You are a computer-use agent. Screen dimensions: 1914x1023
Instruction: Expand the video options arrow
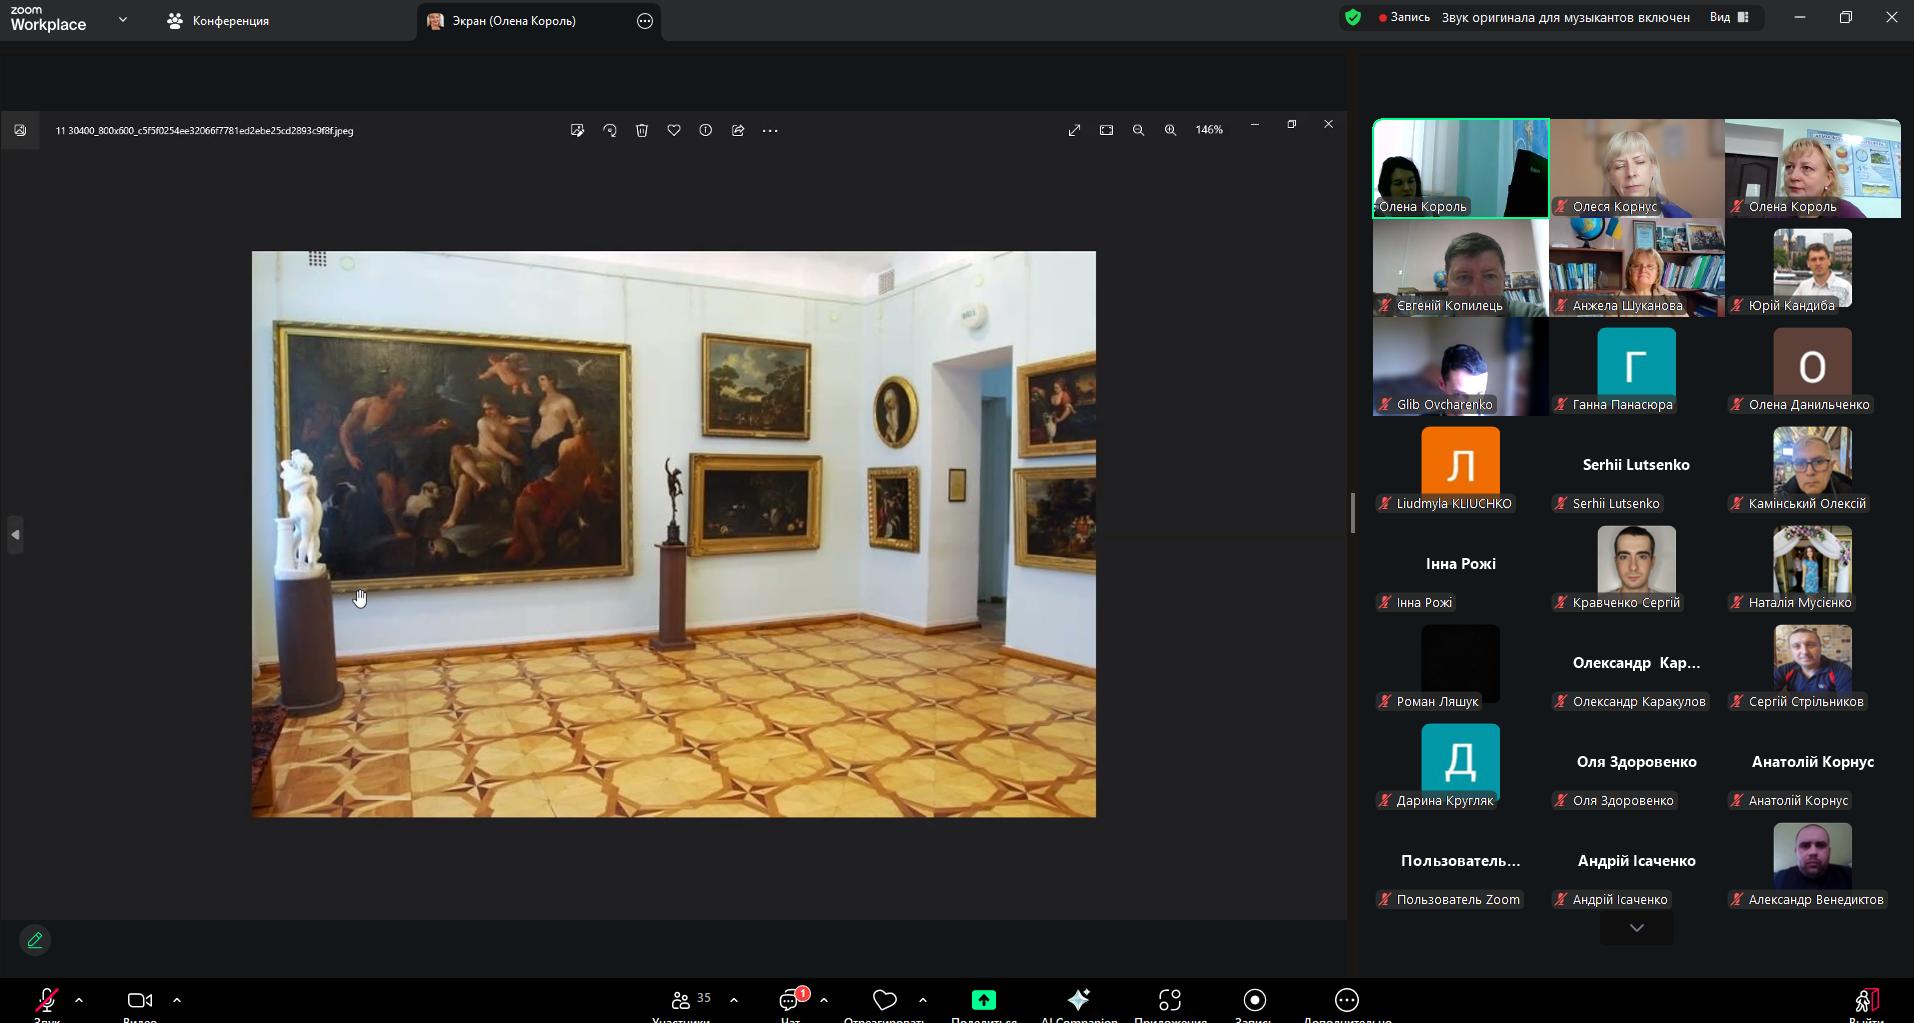[177, 1000]
